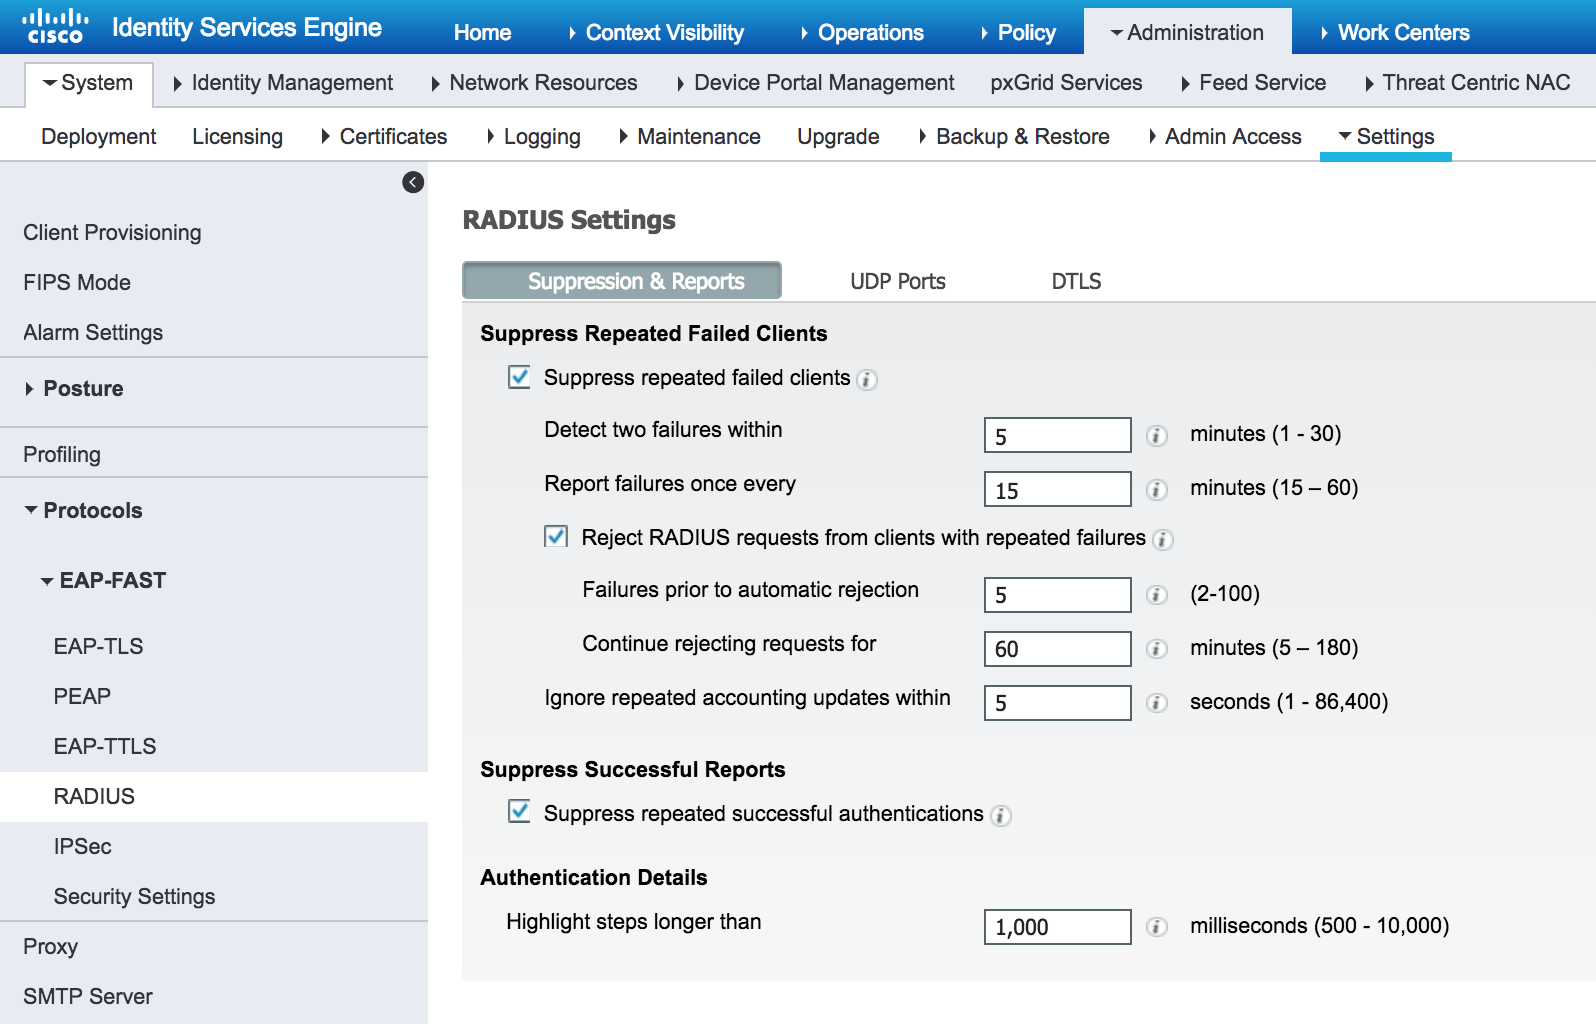Image resolution: width=1596 pixels, height=1024 pixels.
Task: Info icon for Continue rejecting requests for
Action: (1157, 649)
